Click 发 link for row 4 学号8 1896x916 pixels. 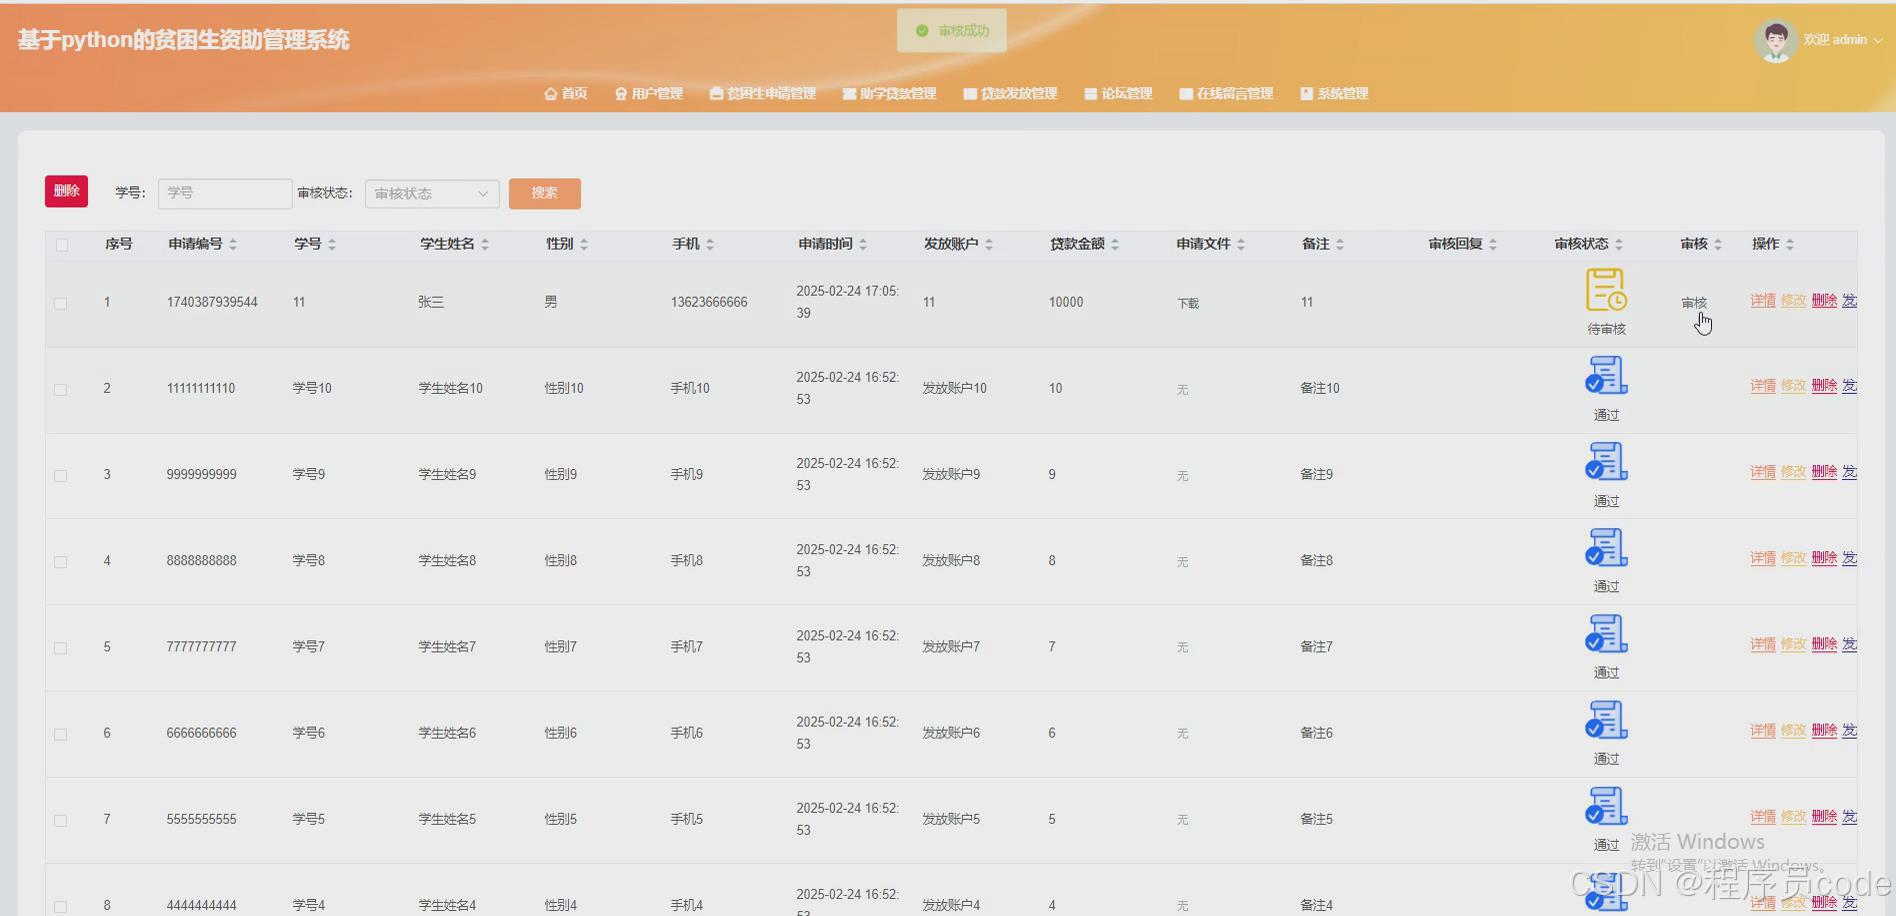[1849, 557]
